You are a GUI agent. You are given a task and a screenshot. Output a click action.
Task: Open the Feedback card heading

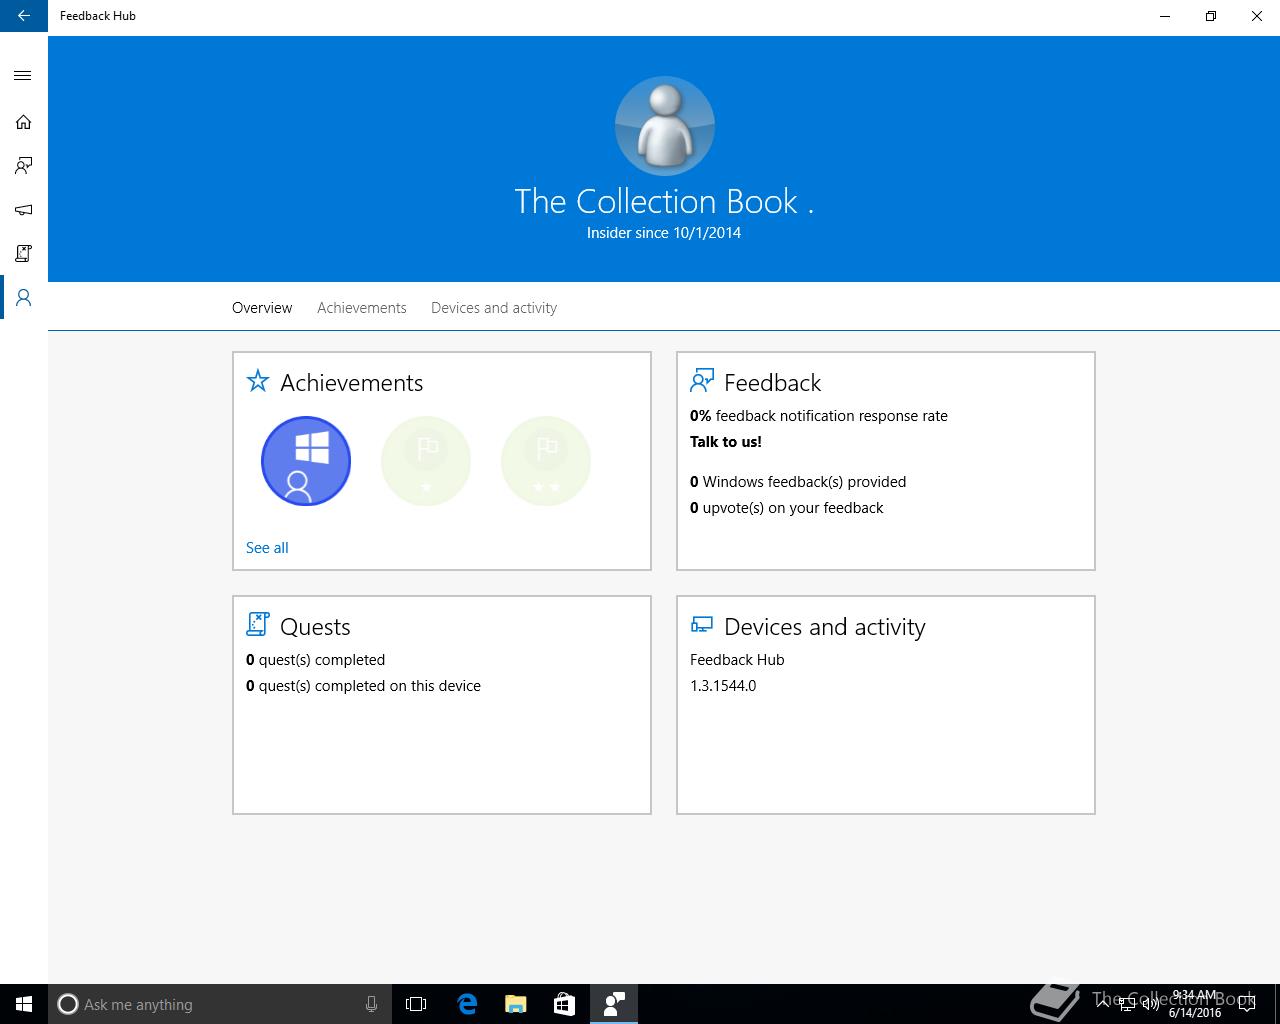click(772, 383)
